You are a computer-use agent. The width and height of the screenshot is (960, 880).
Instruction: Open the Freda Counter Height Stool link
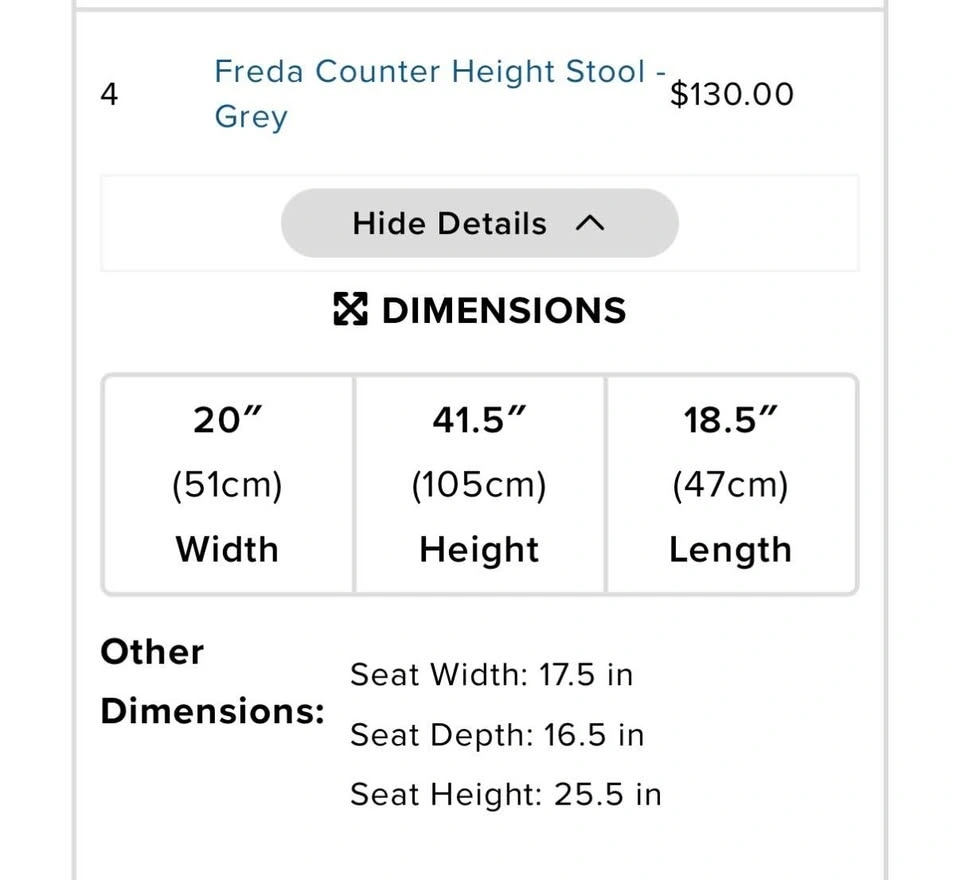click(x=430, y=74)
